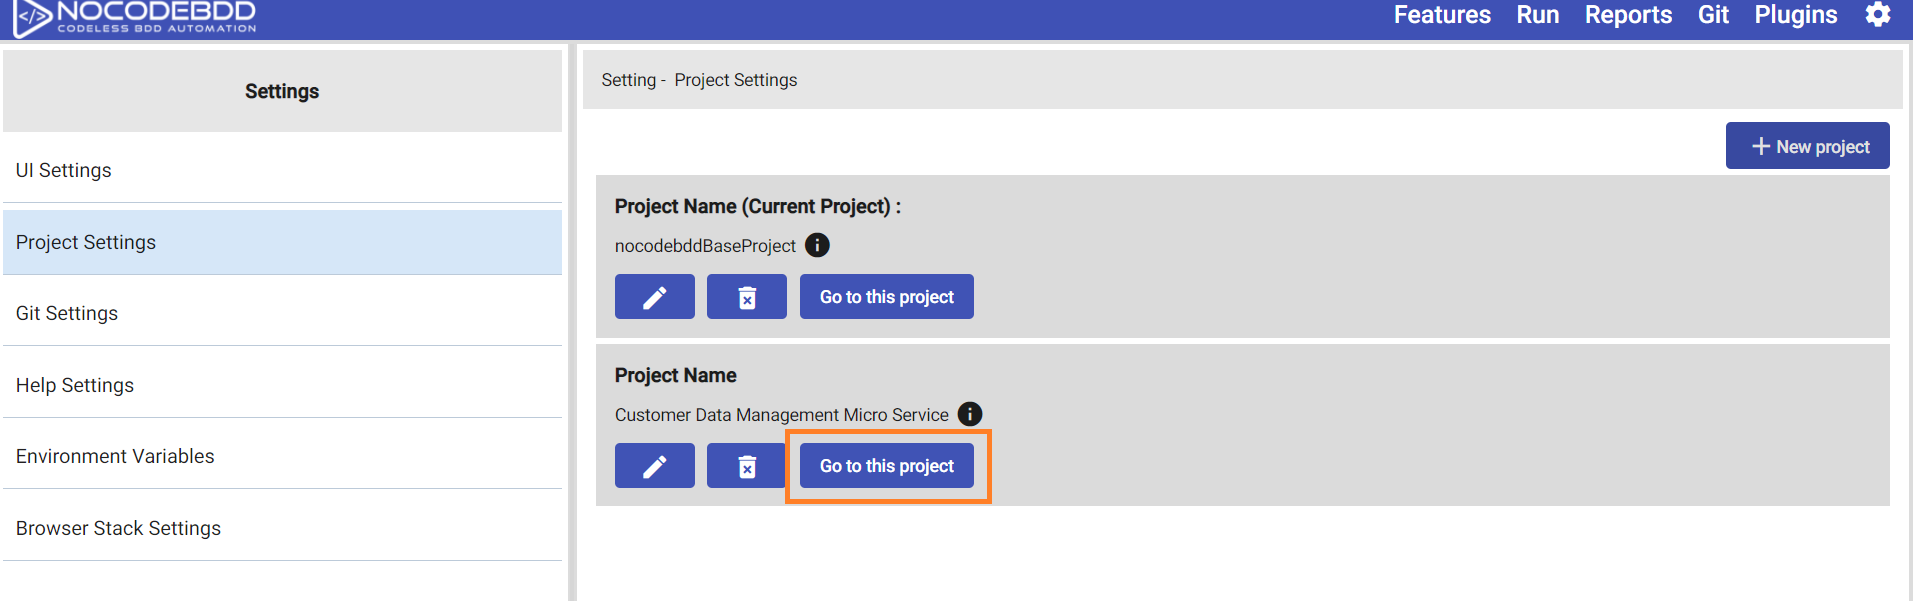The height and width of the screenshot is (602, 1930).
Task: Click the Setting breadcrumb link
Action: click(x=629, y=79)
